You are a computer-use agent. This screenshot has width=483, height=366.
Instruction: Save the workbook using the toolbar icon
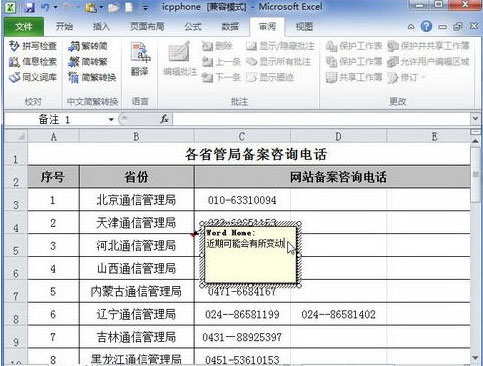pos(30,7)
